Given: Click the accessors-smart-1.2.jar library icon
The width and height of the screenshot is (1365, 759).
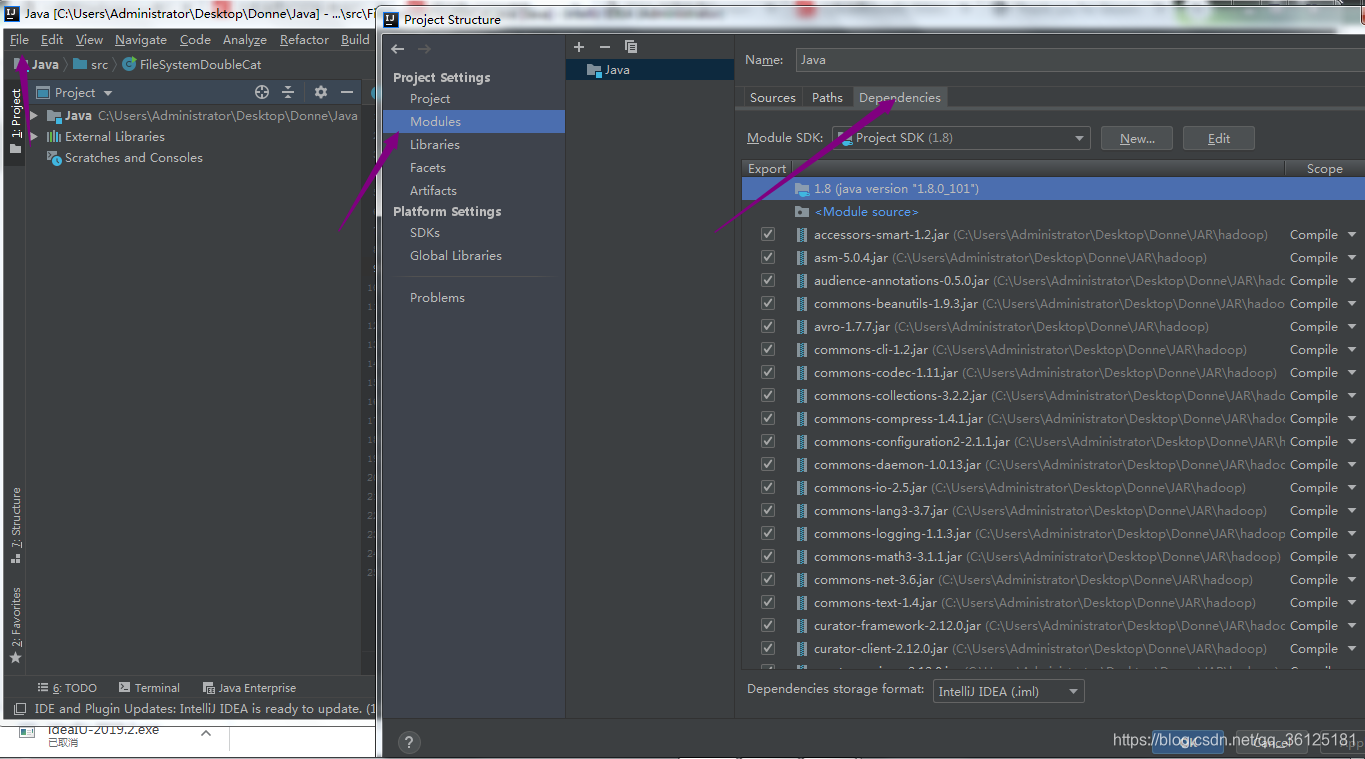Looking at the screenshot, I should (801, 235).
